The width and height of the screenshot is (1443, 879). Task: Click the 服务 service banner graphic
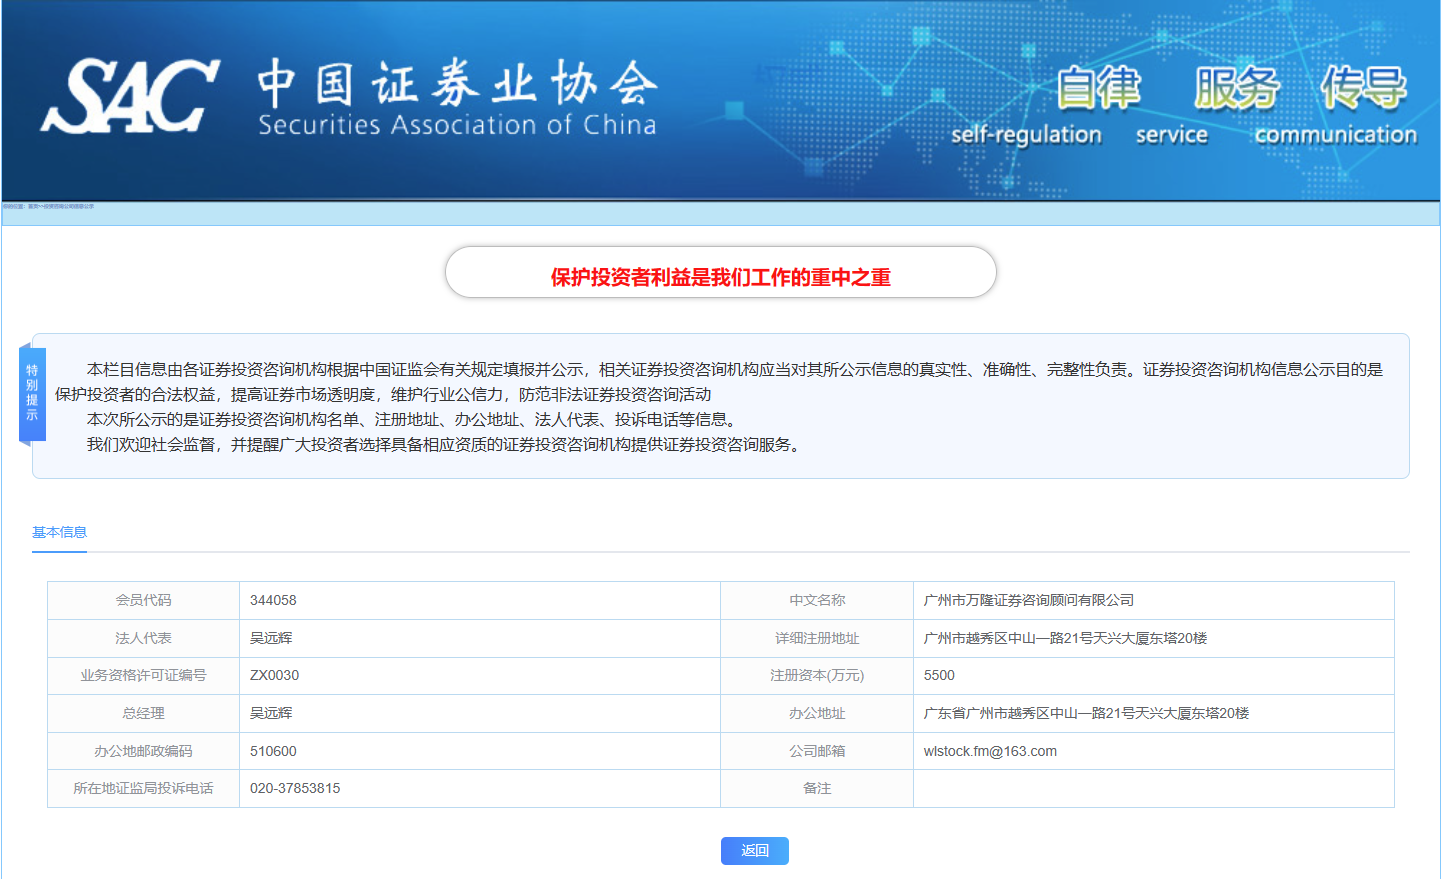[x=1236, y=88]
